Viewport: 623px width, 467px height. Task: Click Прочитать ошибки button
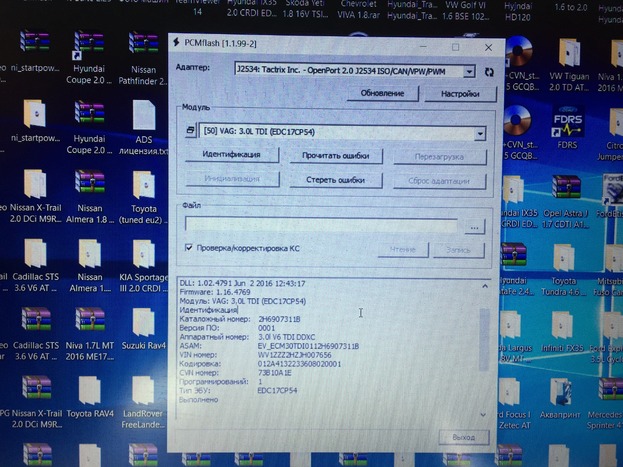click(x=336, y=155)
